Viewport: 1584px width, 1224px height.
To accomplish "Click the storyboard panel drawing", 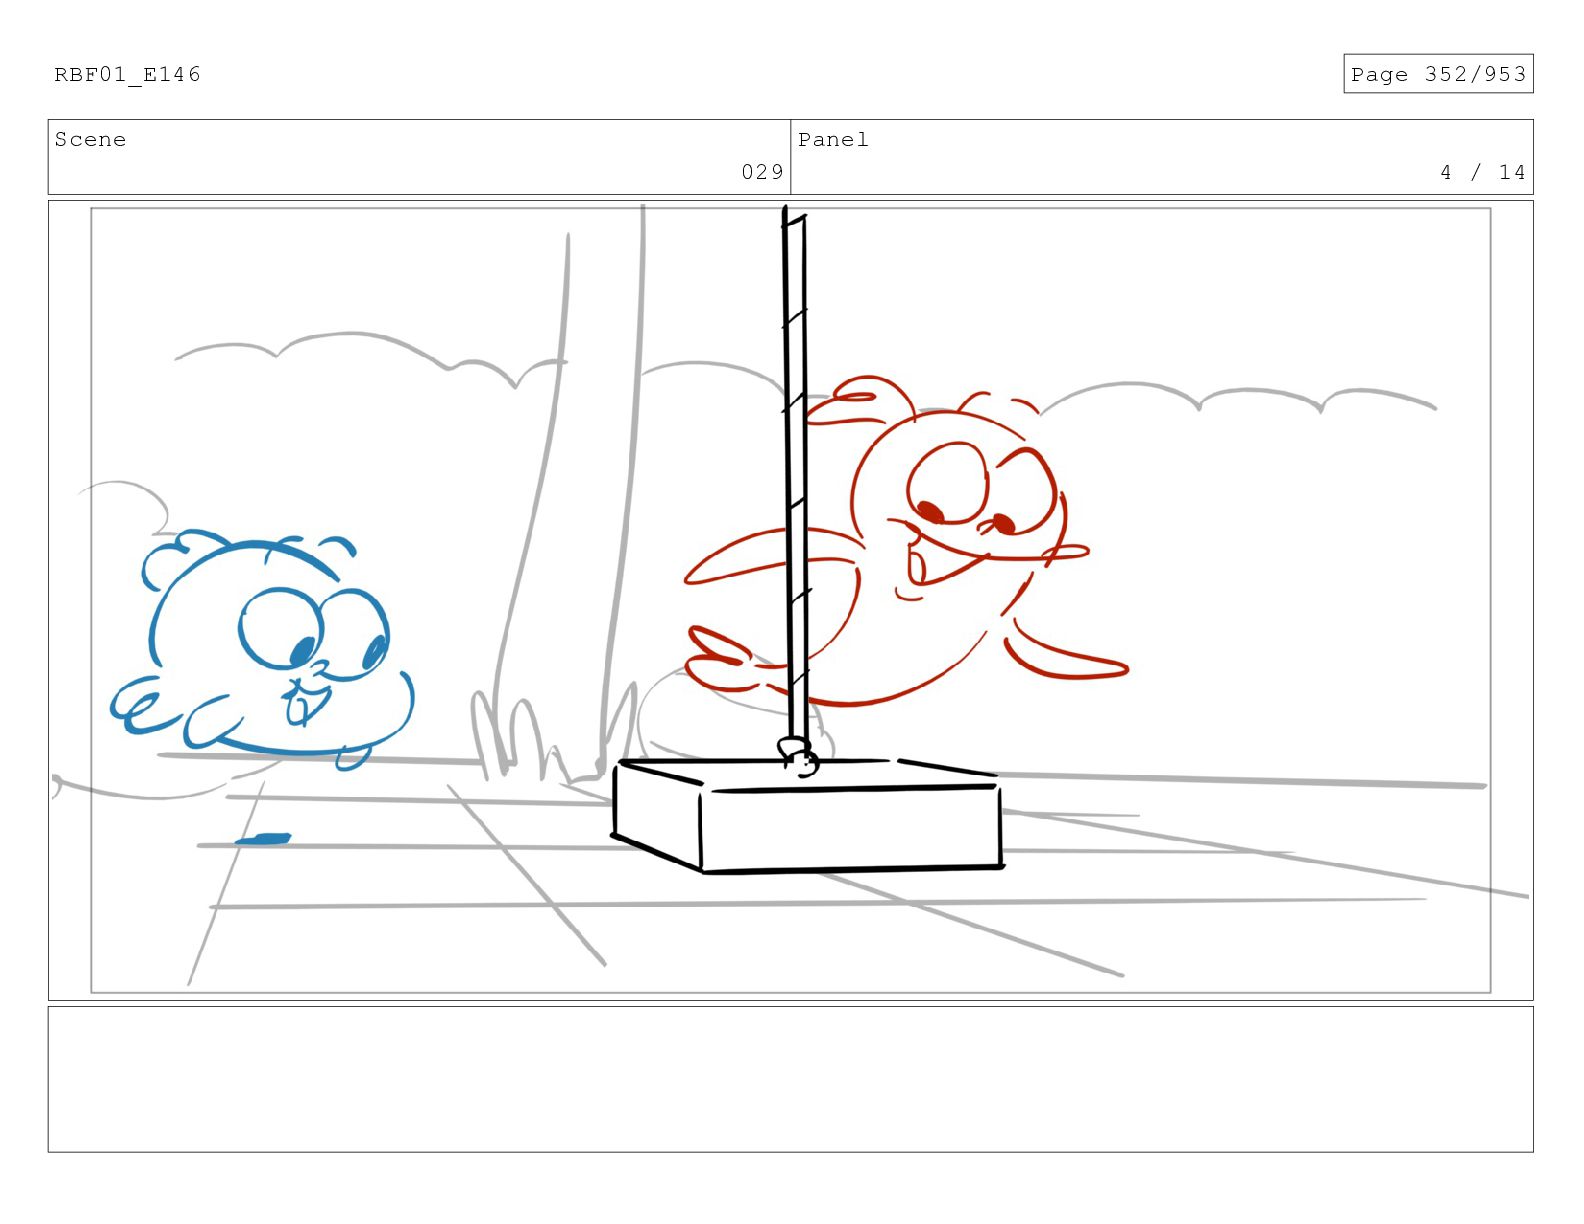I will [790, 600].
